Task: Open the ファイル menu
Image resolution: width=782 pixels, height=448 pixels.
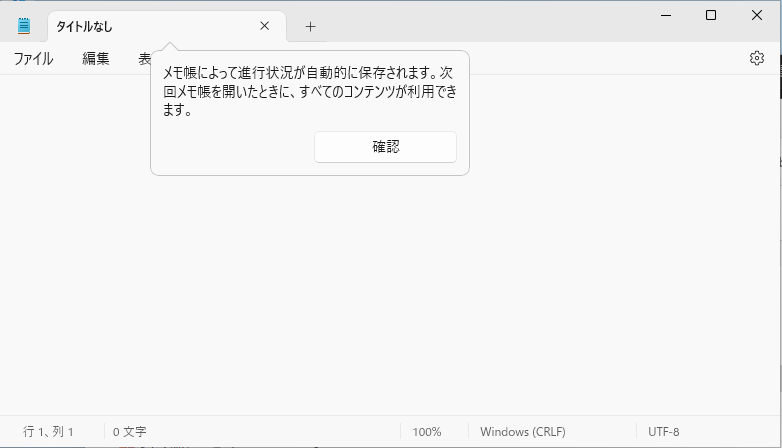Action: [x=33, y=59]
